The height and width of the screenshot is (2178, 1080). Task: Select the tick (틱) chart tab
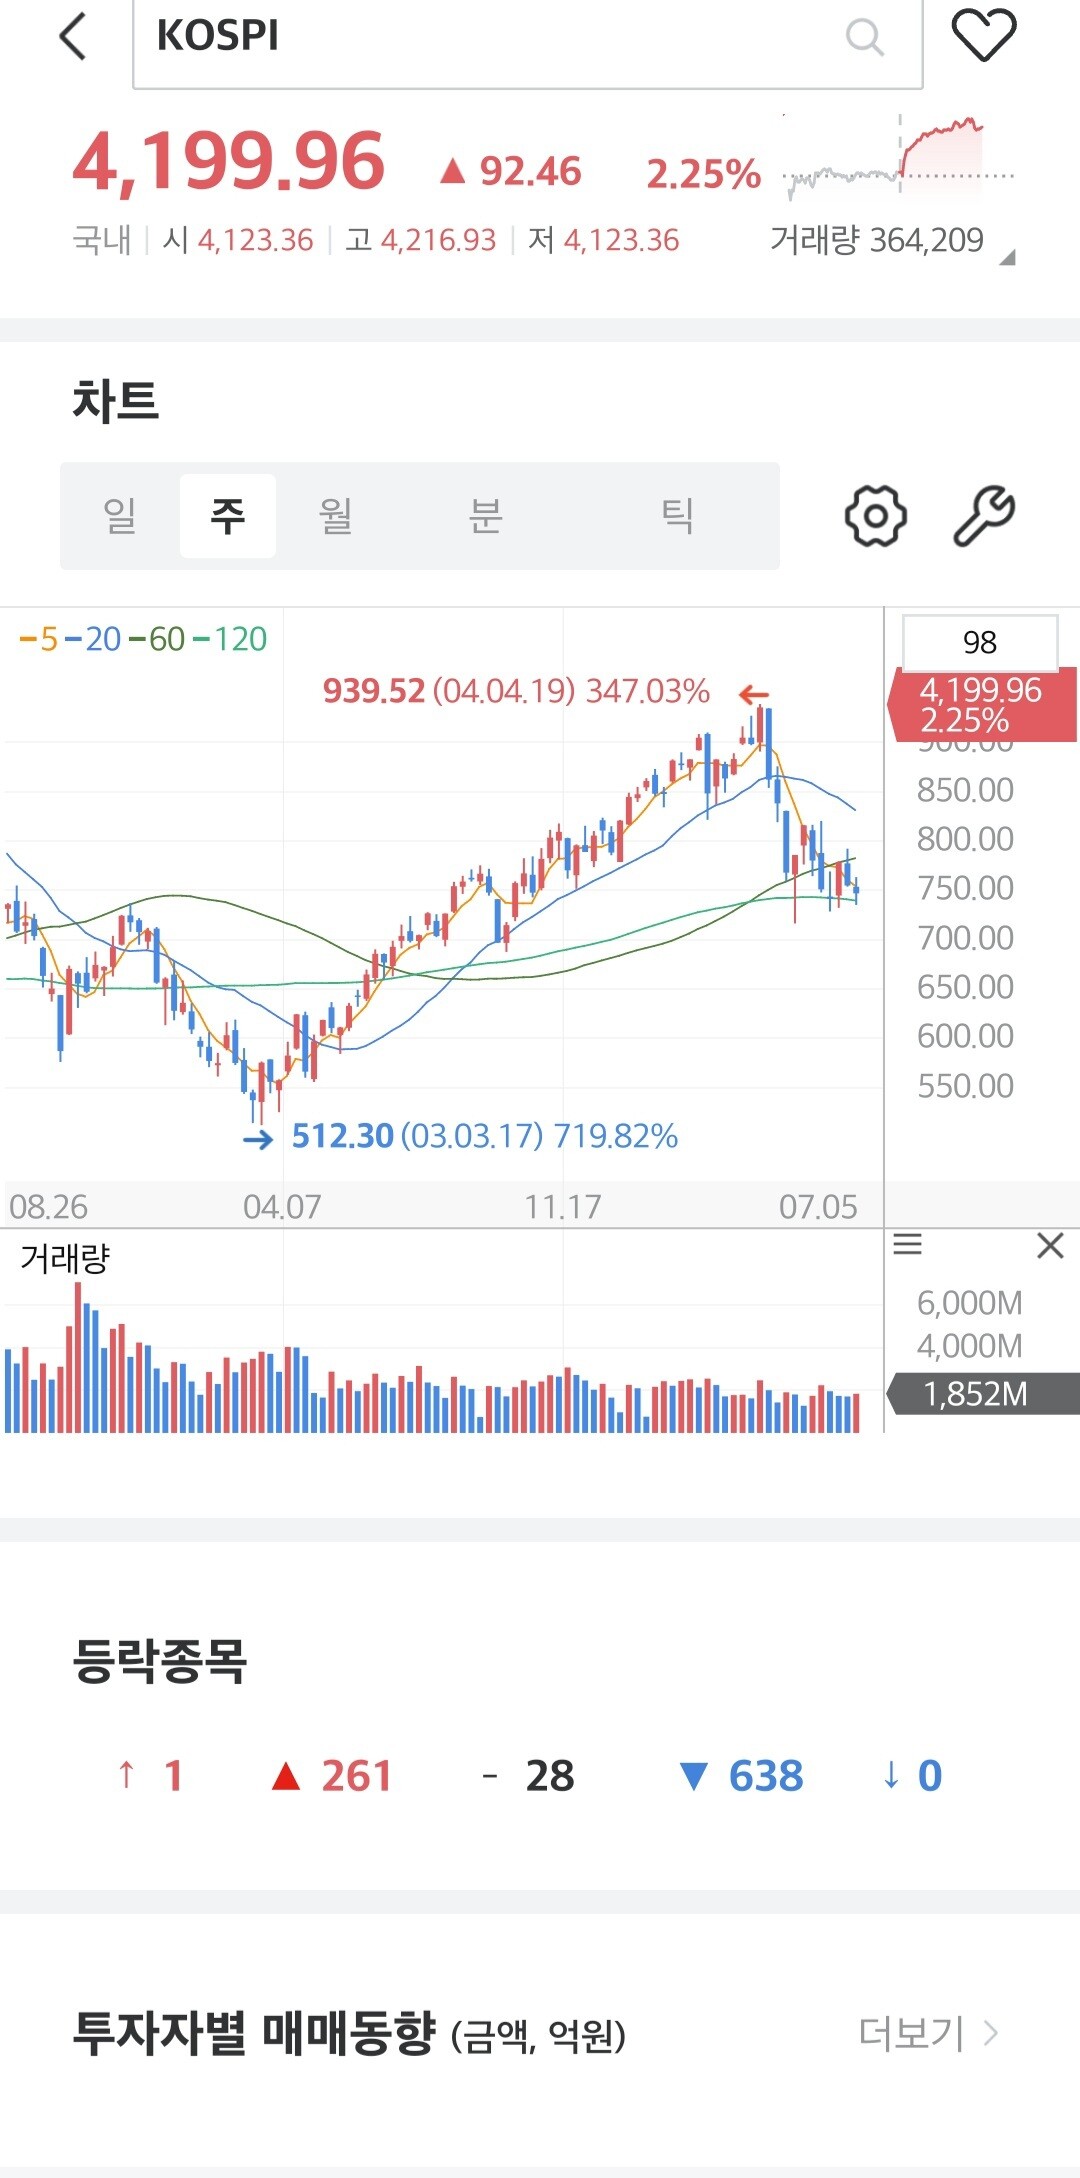[x=677, y=516]
